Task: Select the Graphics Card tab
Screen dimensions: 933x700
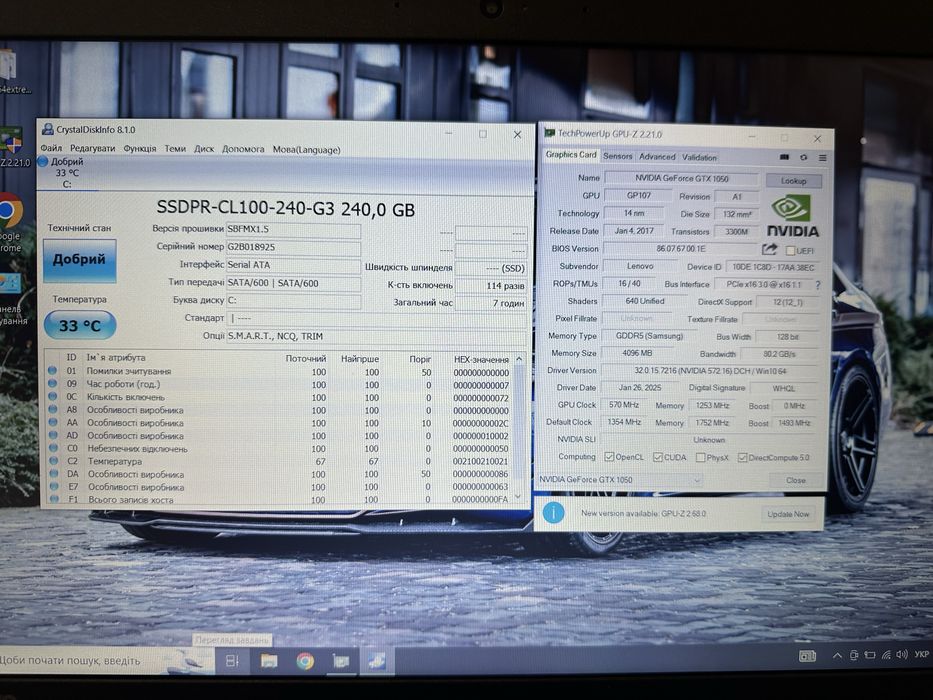Action: pos(571,155)
